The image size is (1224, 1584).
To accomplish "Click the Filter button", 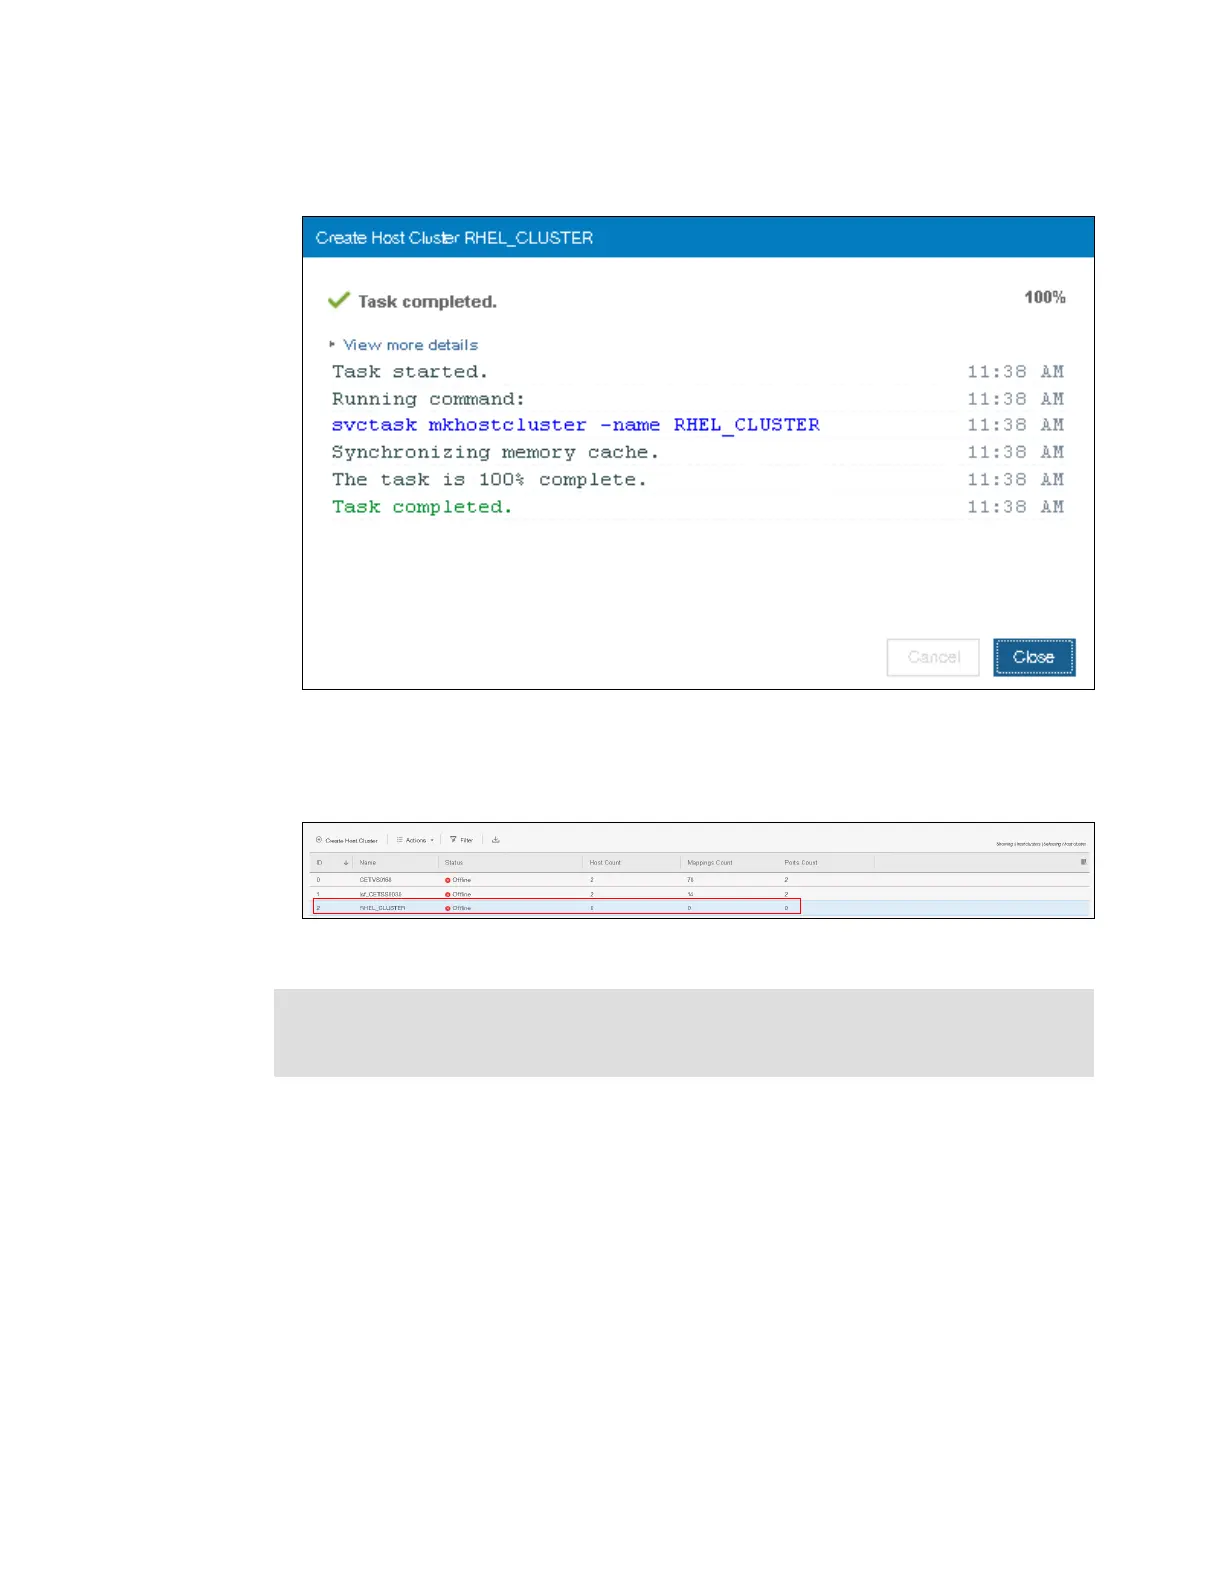I will point(461,840).
